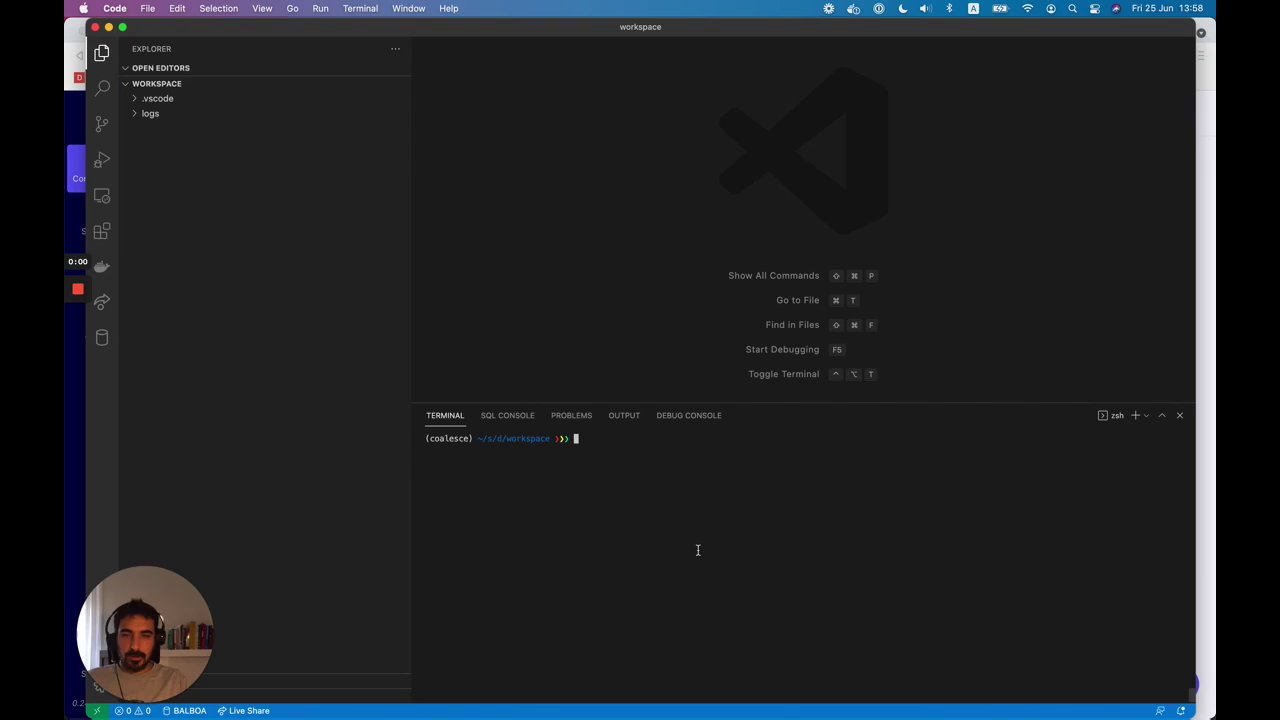Open the Extensions view icon
This screenshot has width=1280, height=720.
(102, 231)
